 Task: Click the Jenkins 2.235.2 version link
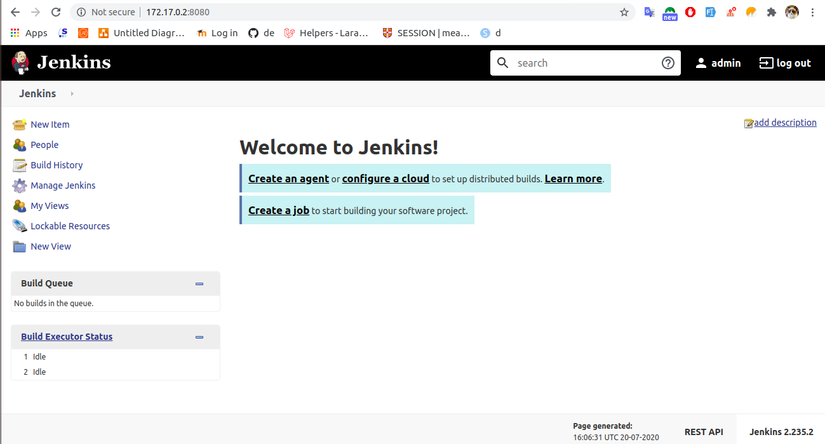coord(781,432)
